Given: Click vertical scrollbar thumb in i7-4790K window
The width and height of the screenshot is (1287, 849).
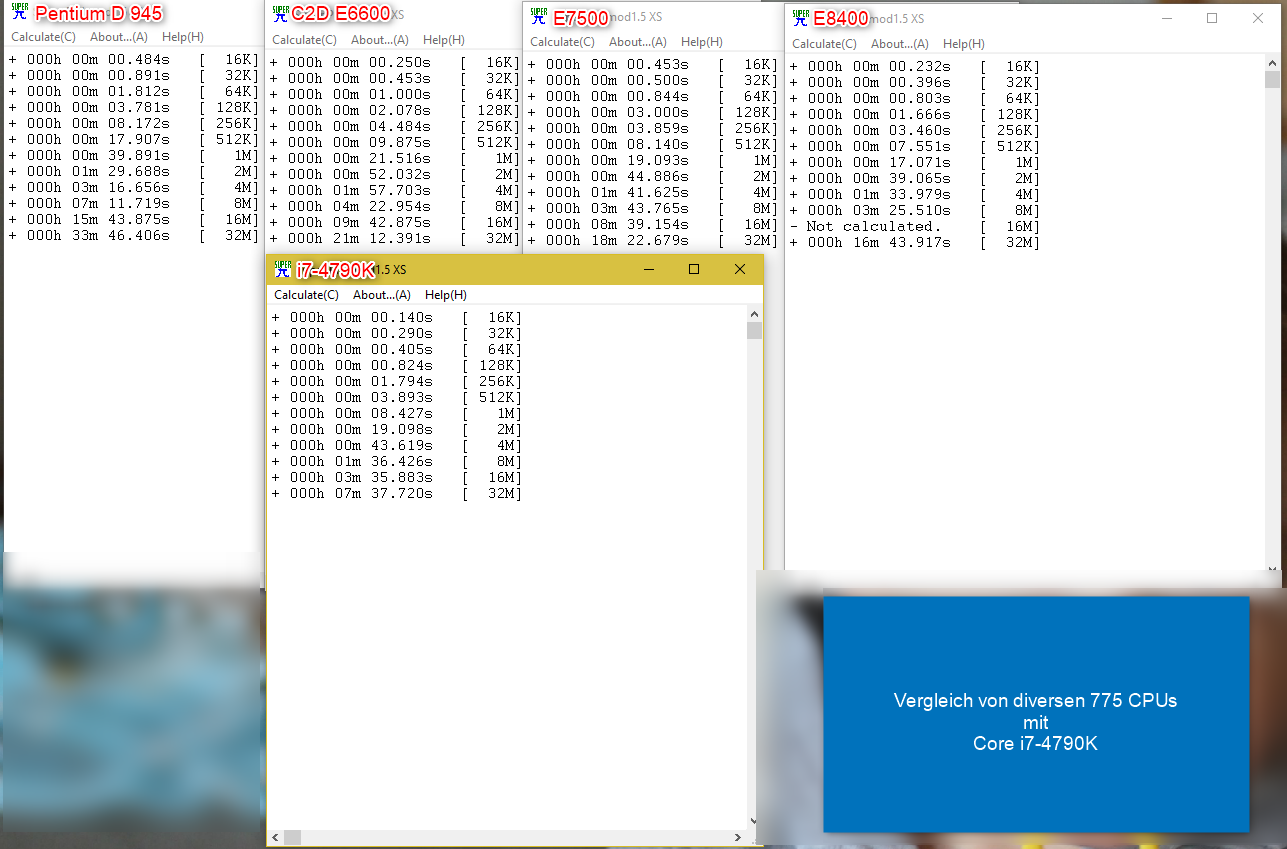Looking at the screenshot, I should tap(755, 331).
